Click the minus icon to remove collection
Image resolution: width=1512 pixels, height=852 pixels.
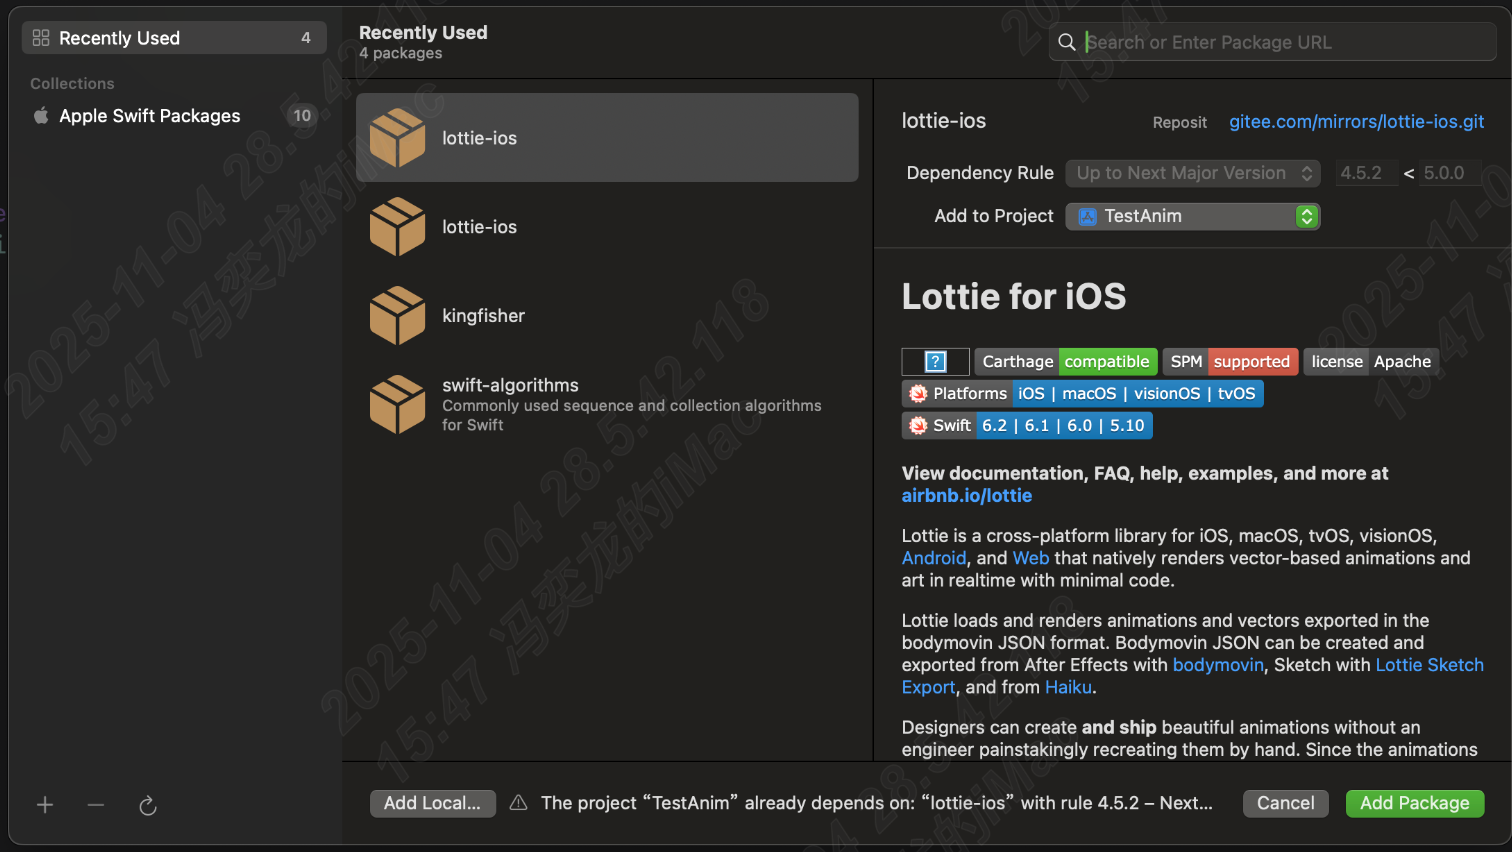pyautogui.click(x=96, y=805)
